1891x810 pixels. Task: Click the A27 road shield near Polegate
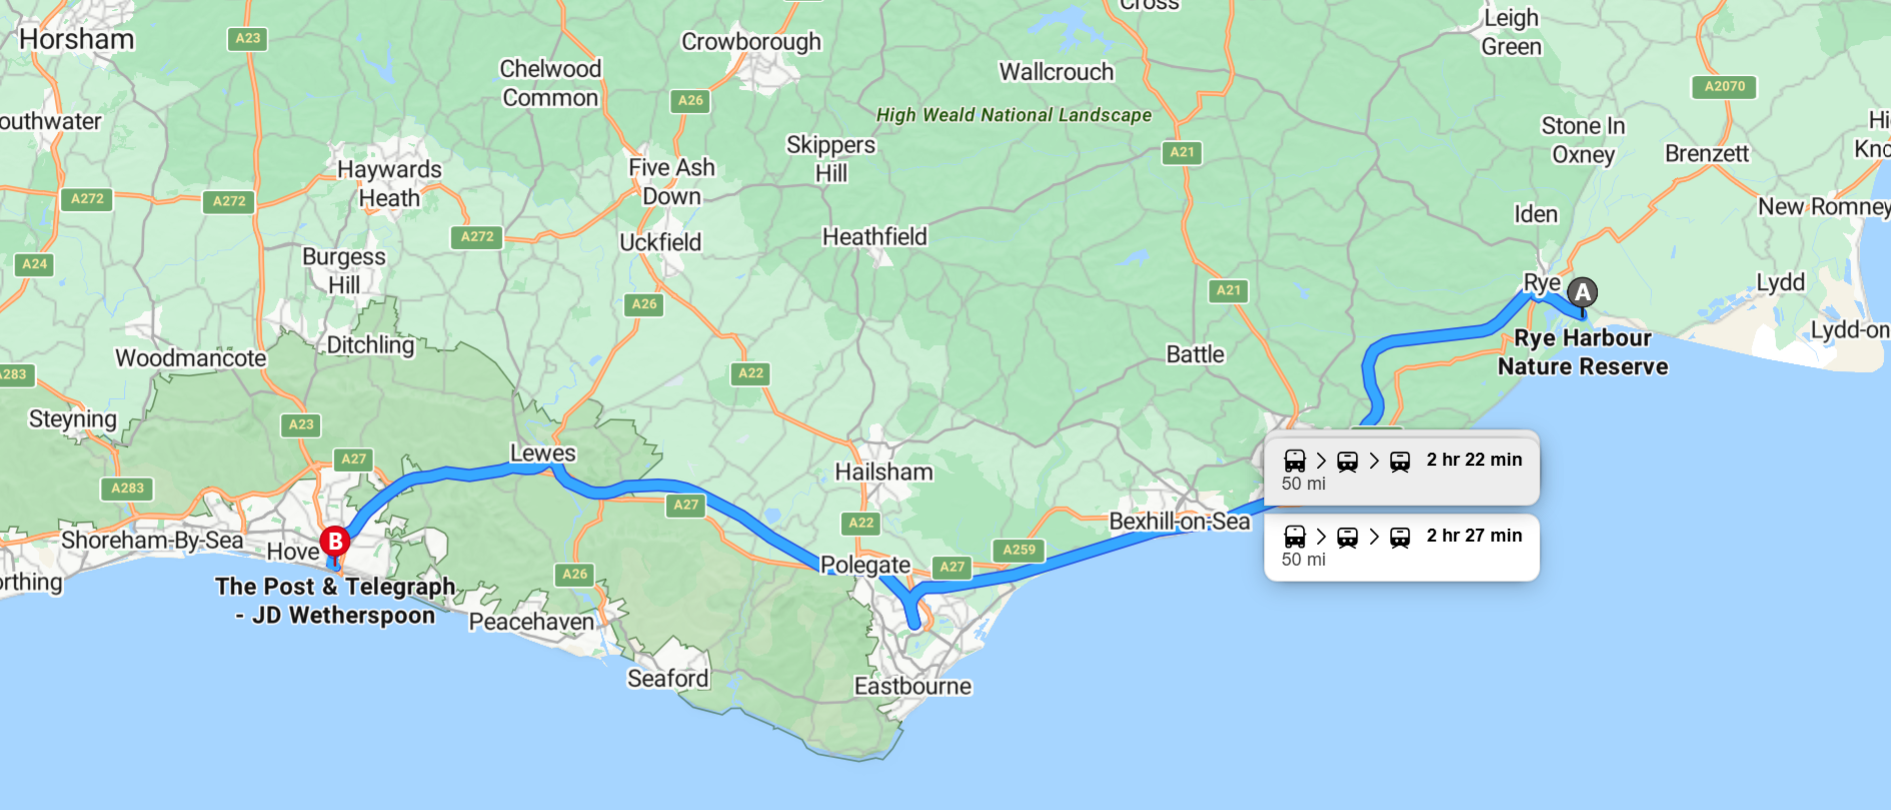(x=952, y=567)
